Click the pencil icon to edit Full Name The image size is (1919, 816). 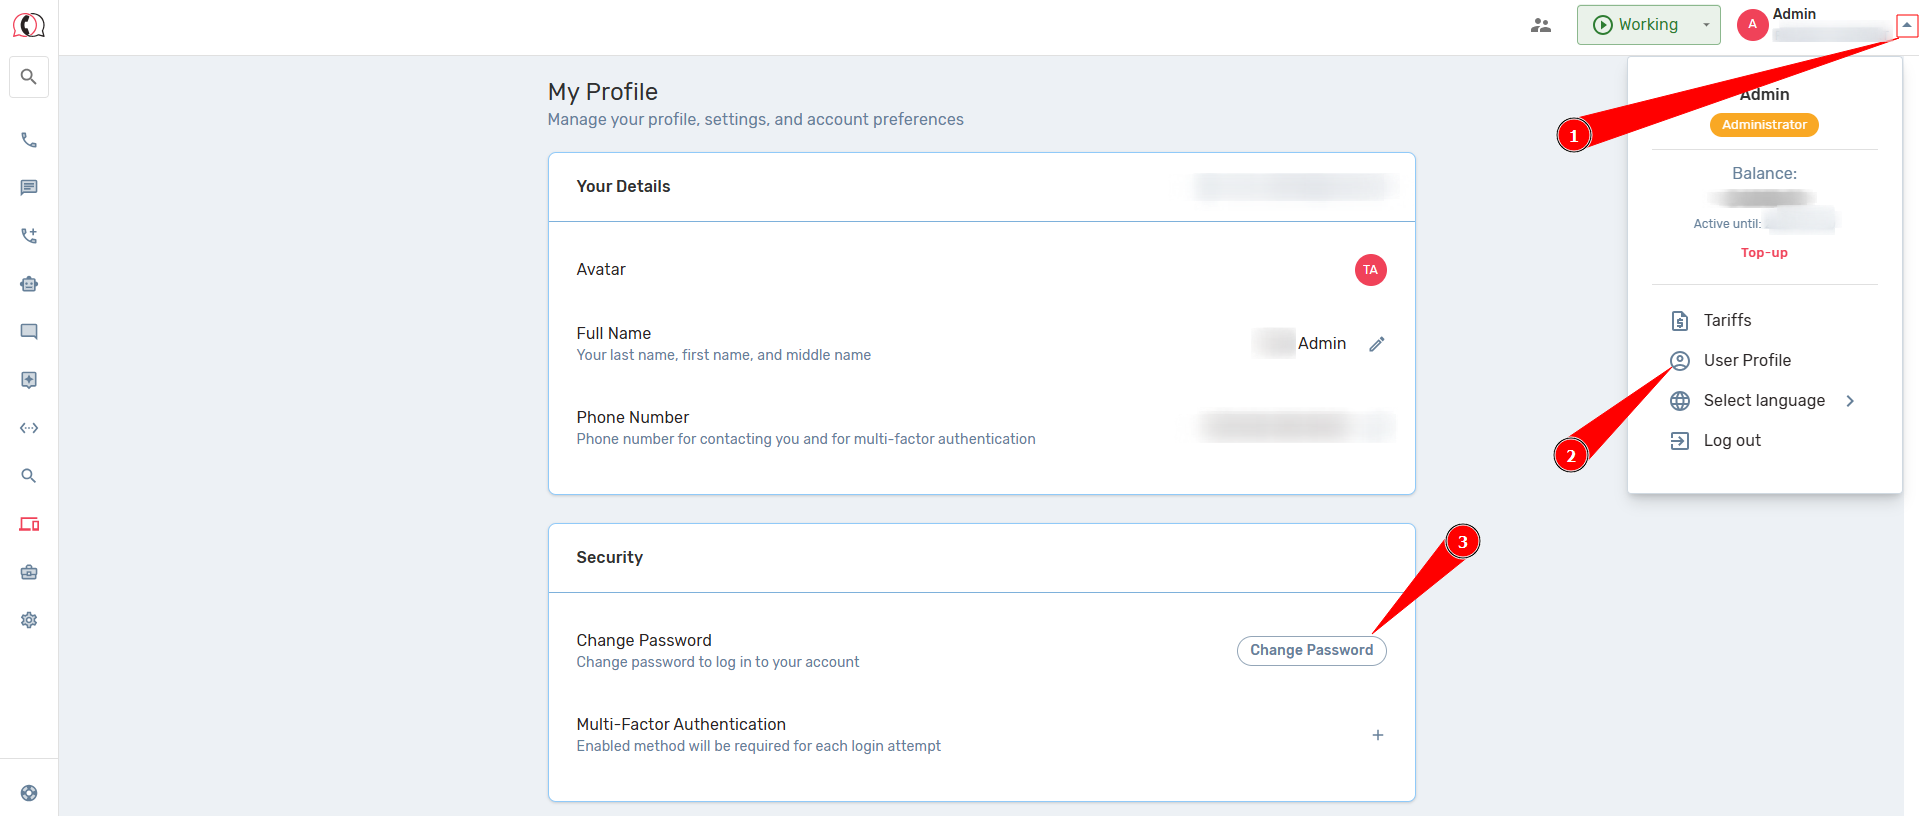1377,344
